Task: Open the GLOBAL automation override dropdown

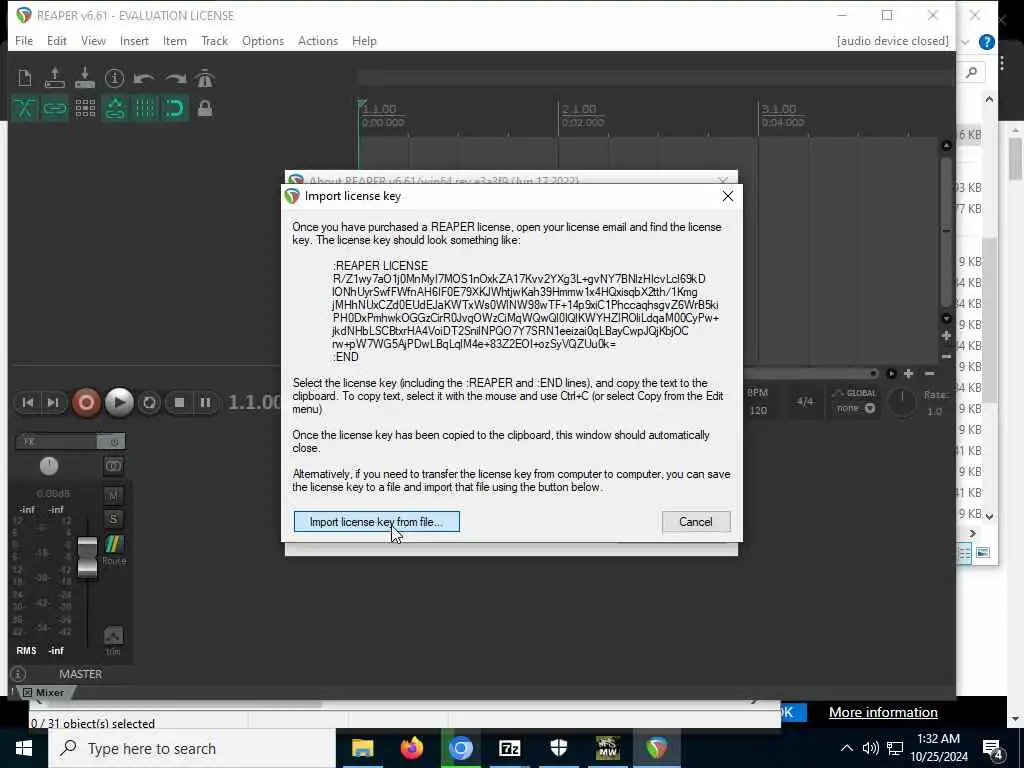Action: 855,402
